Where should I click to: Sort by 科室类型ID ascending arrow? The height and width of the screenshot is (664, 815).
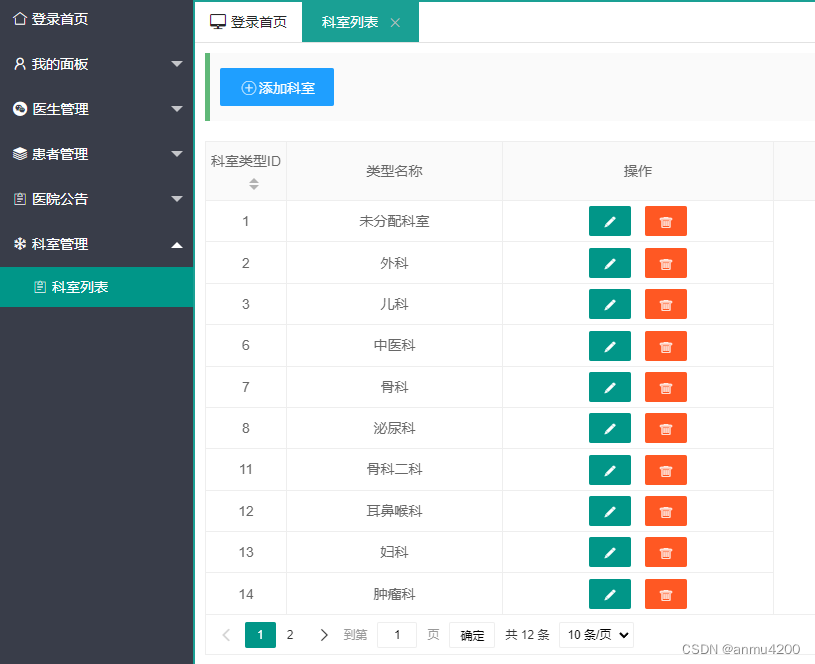click(255, 179)
